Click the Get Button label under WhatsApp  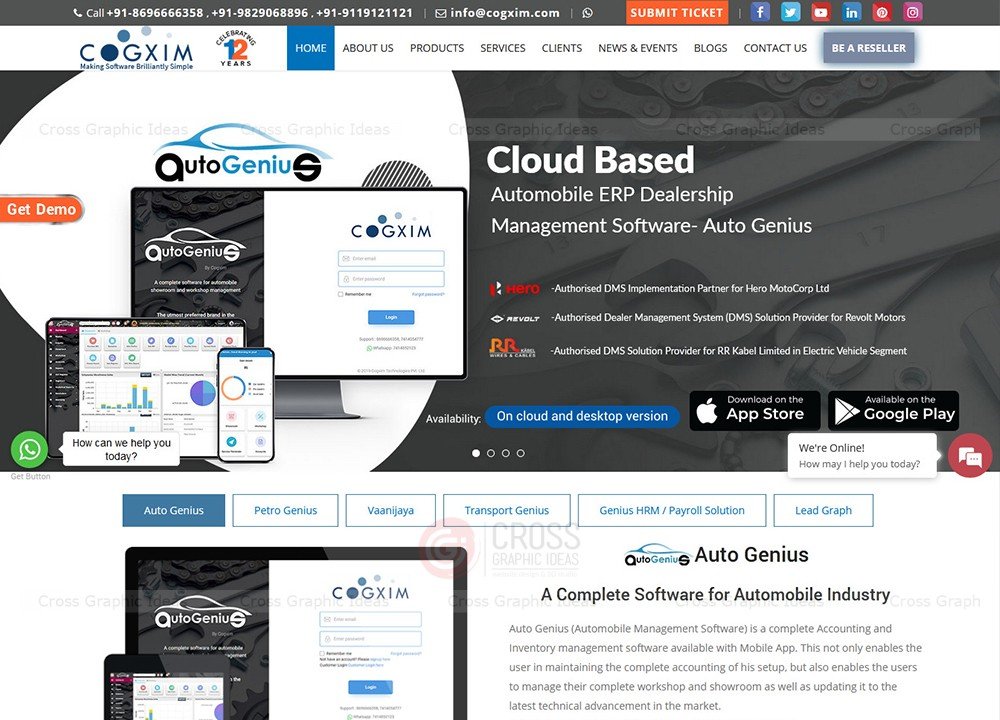click(30, 476)
